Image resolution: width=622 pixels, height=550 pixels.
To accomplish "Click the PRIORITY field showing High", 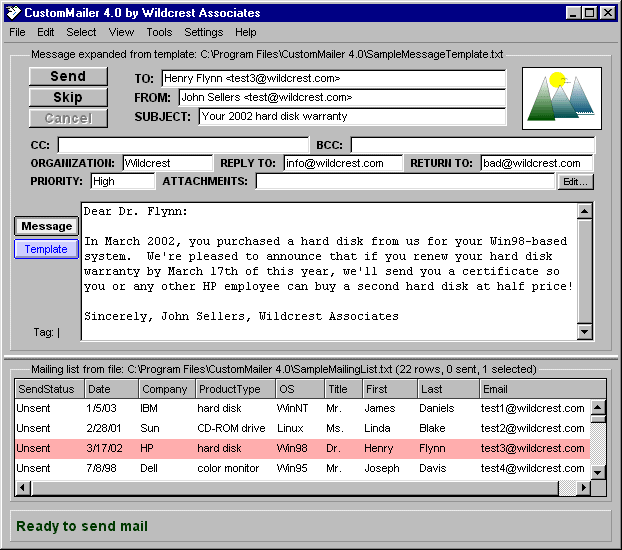I will point(123,181).
